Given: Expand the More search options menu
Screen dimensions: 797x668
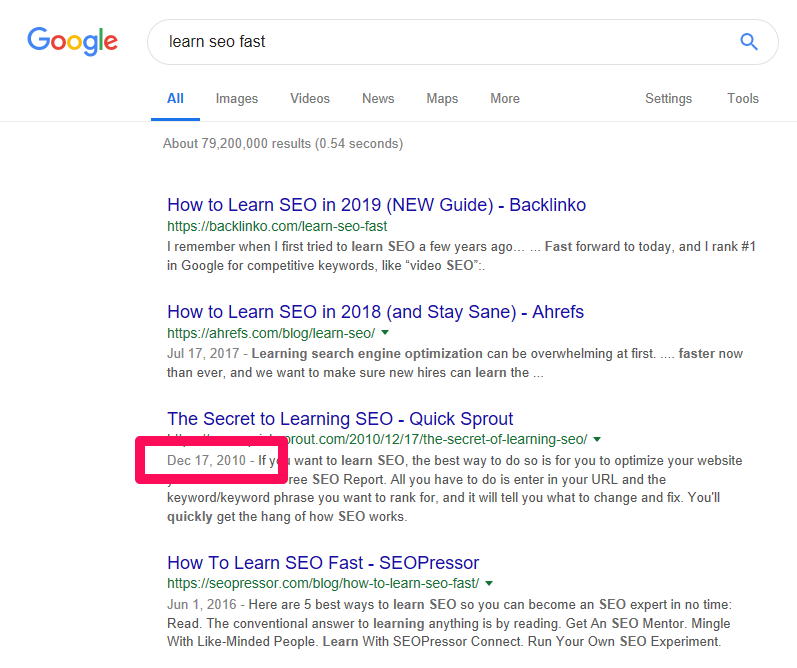Looking at the screenshot, I should [505, 99].
